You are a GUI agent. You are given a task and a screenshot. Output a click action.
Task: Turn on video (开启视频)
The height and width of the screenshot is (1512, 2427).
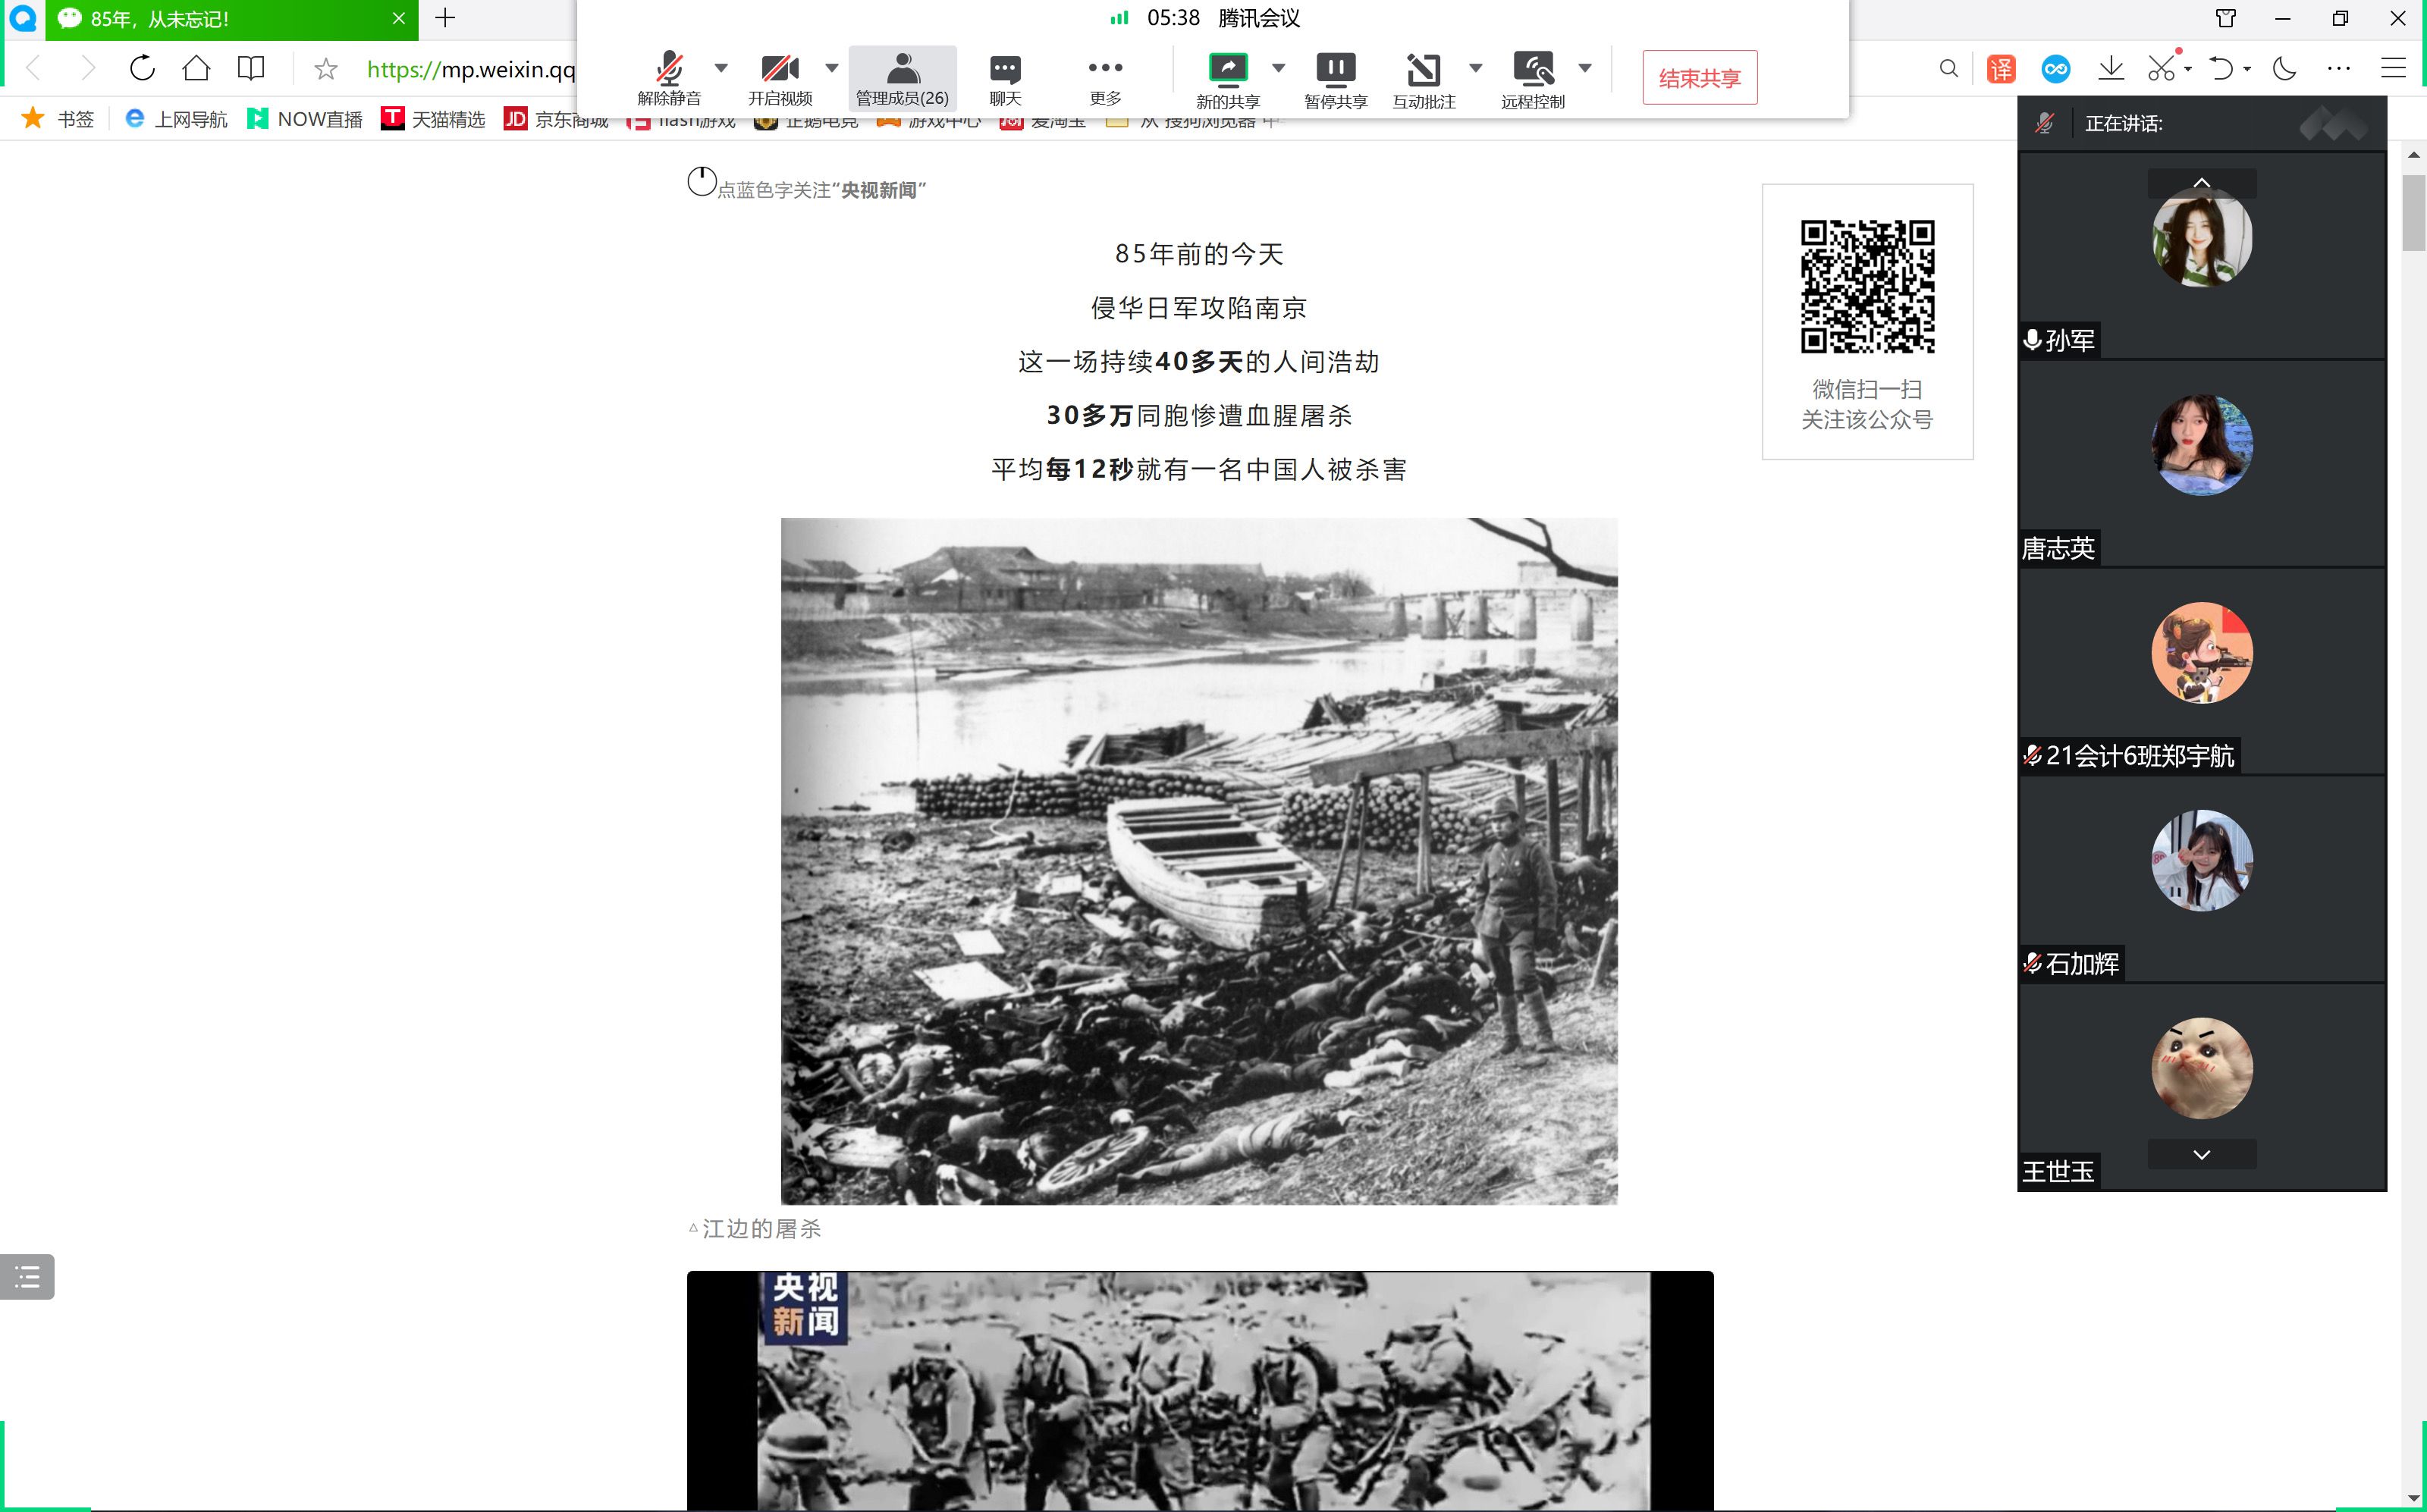[x=780, y=70]
